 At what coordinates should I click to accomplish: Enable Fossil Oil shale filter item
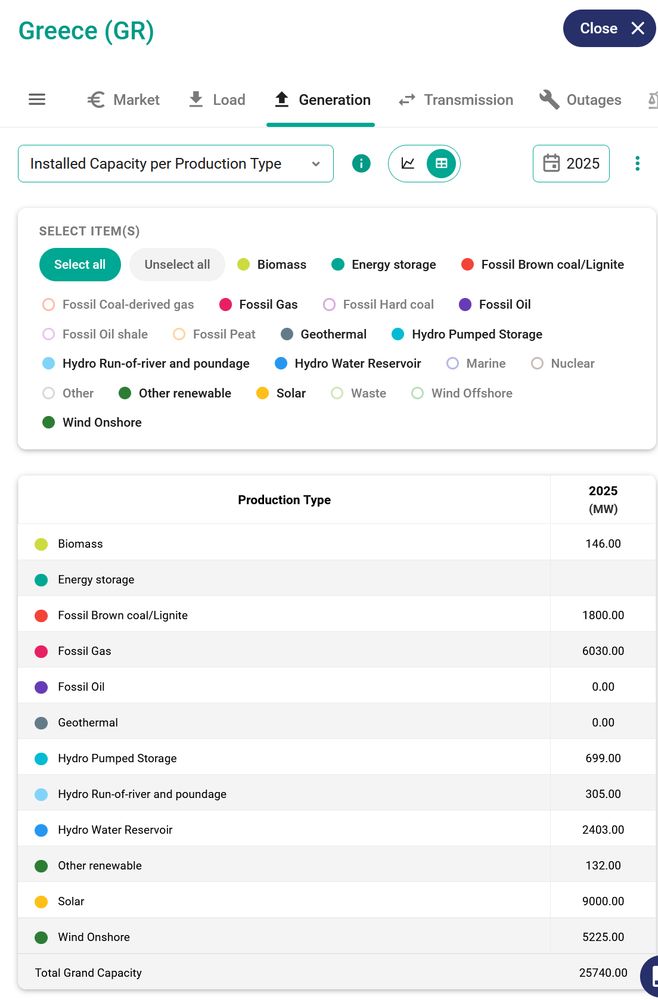pos(95,334)
